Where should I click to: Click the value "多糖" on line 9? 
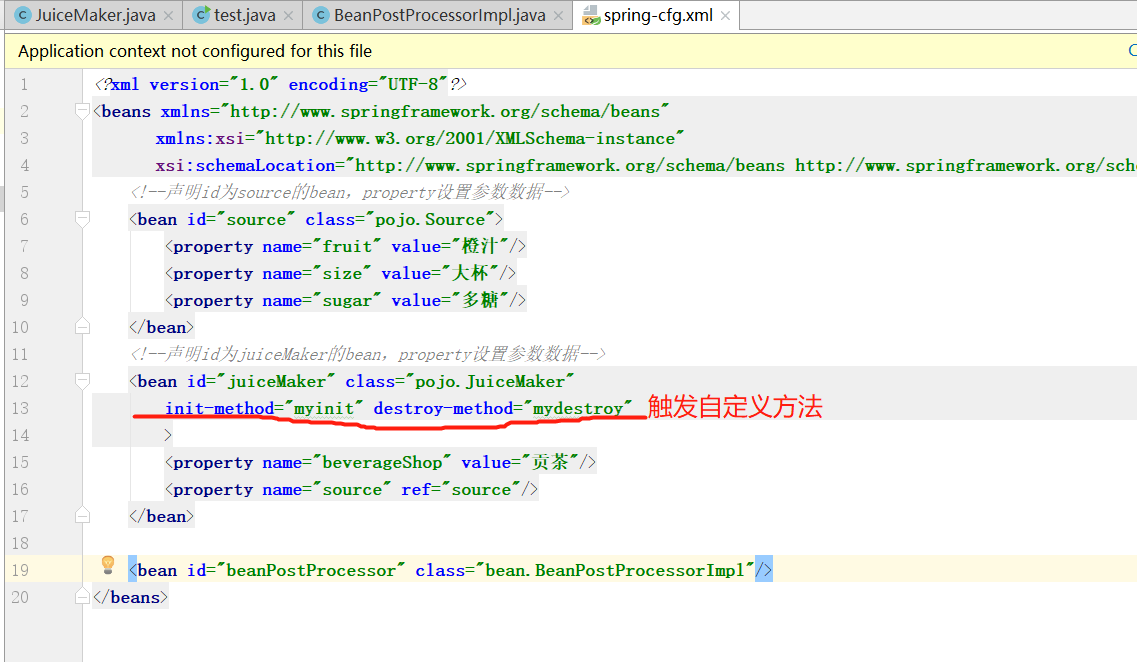[480, 300]
